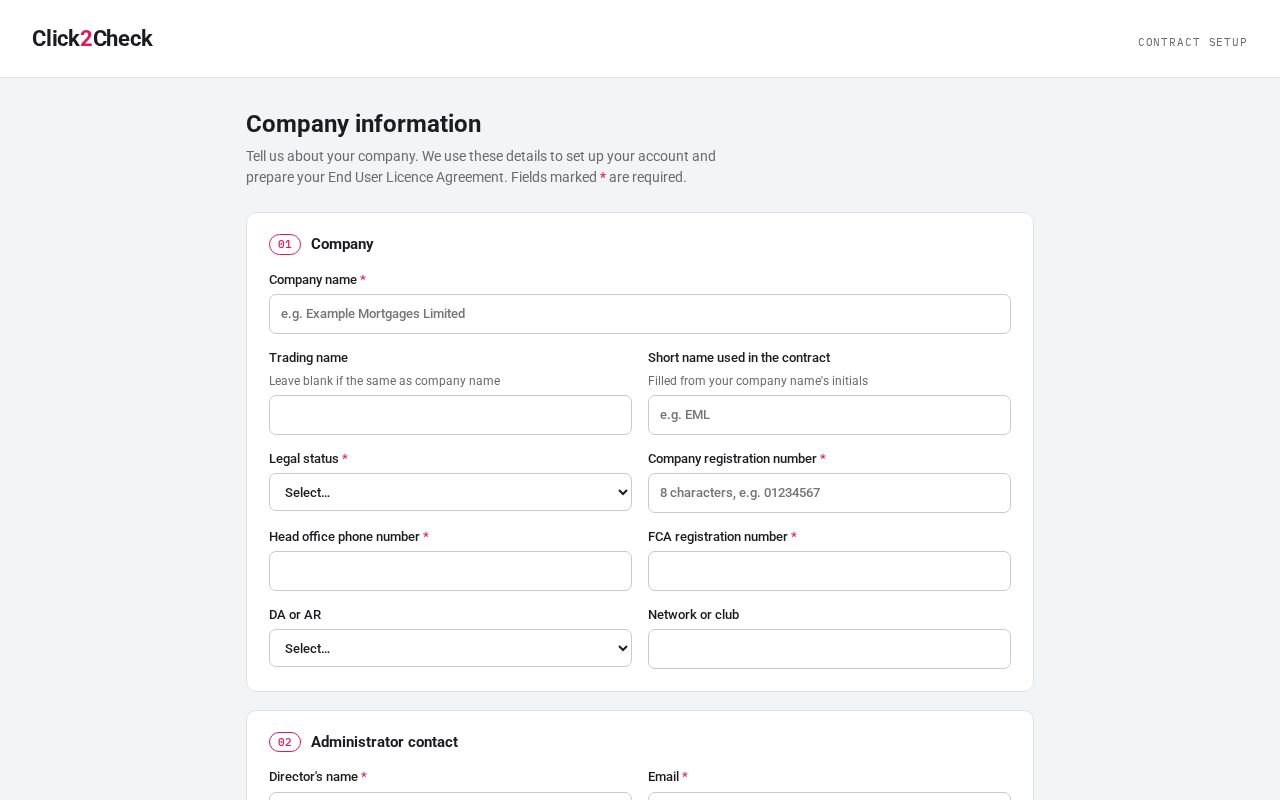This screenshot has height=800, width=1280.
Task: Click the FCA registration number input
Action: (829, 571)
